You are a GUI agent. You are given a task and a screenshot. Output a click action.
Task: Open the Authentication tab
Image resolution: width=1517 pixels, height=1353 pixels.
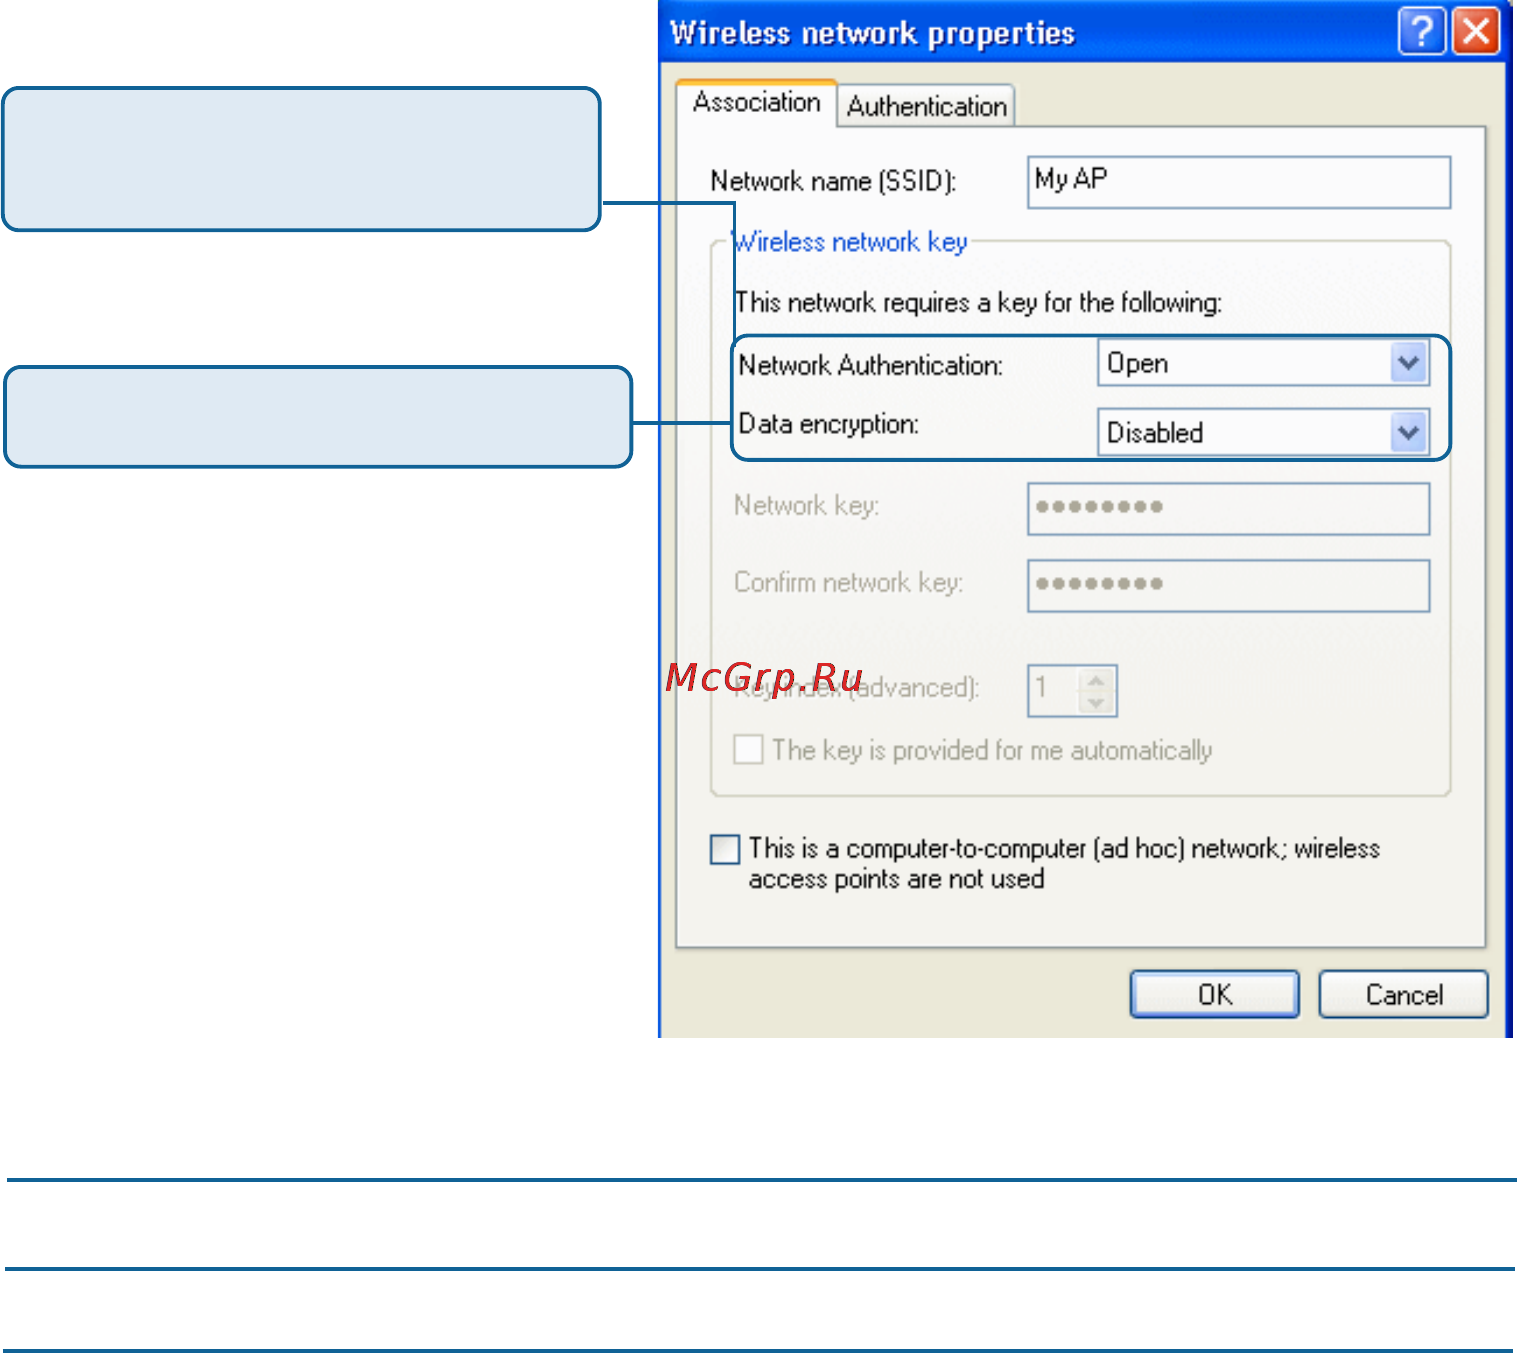927,106
